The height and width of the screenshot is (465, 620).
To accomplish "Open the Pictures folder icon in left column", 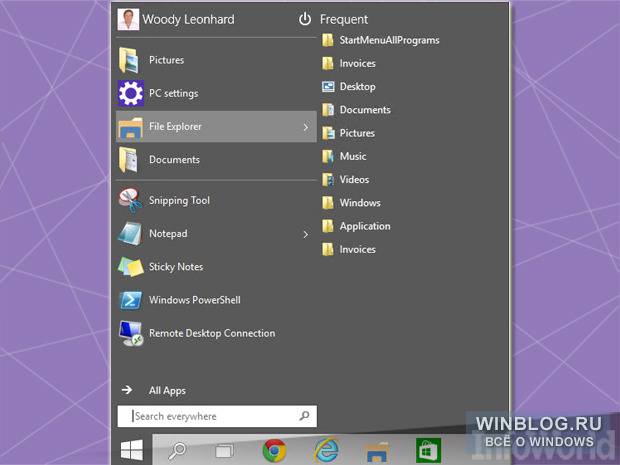I will [129, 60].
